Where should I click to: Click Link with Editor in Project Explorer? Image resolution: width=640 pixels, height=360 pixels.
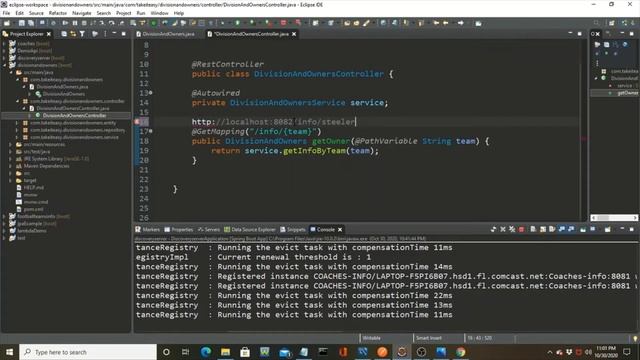point(73,34)
